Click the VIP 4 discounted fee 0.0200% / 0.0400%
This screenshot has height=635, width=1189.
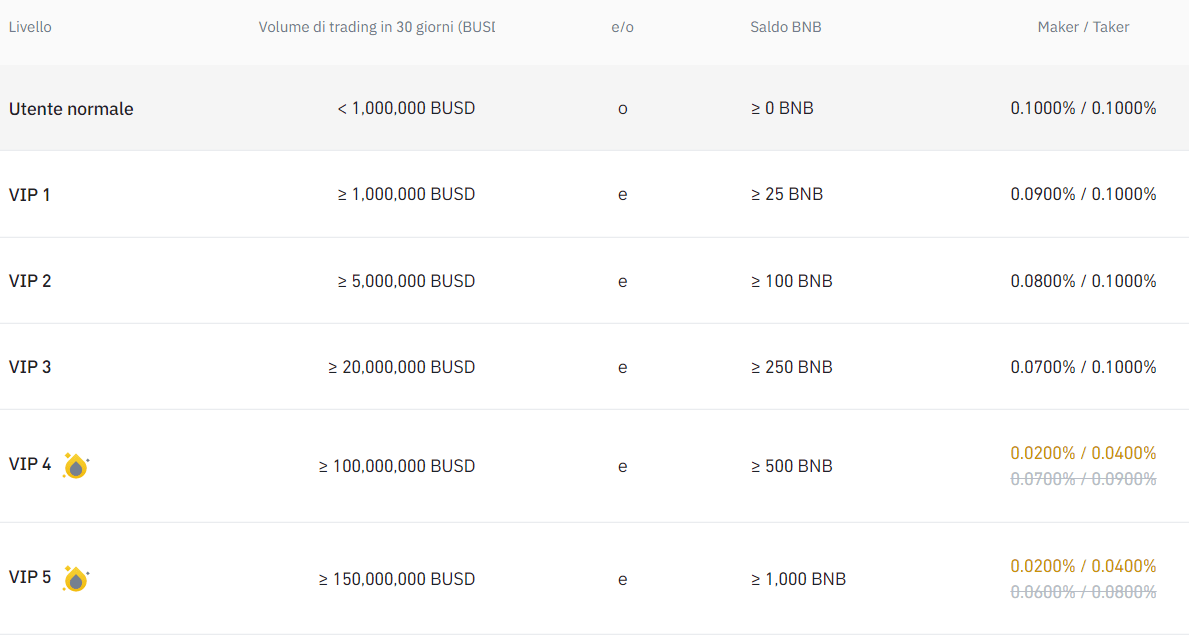point(1083,453)
